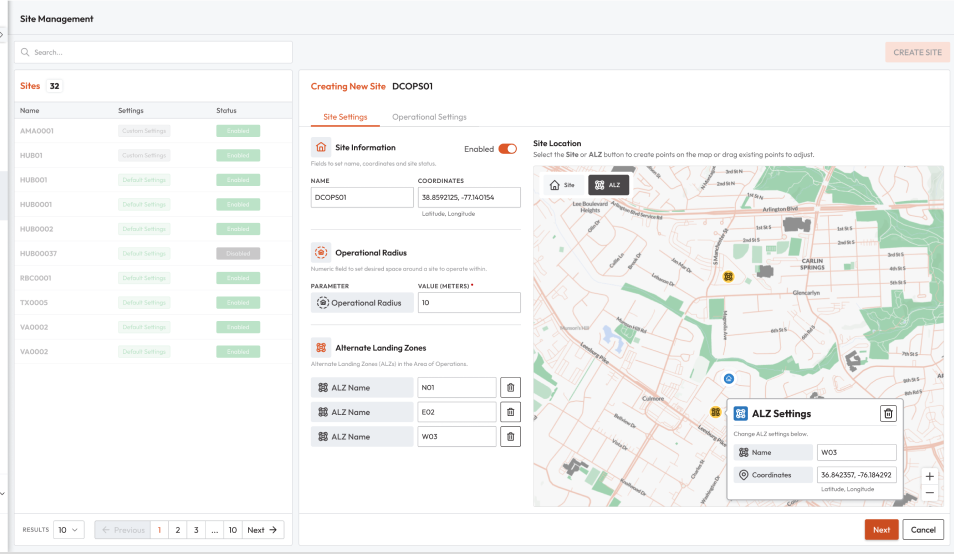Screen dimensions: 954x554
Task: Go to Next page of sites
Action: tap(263, 530)
